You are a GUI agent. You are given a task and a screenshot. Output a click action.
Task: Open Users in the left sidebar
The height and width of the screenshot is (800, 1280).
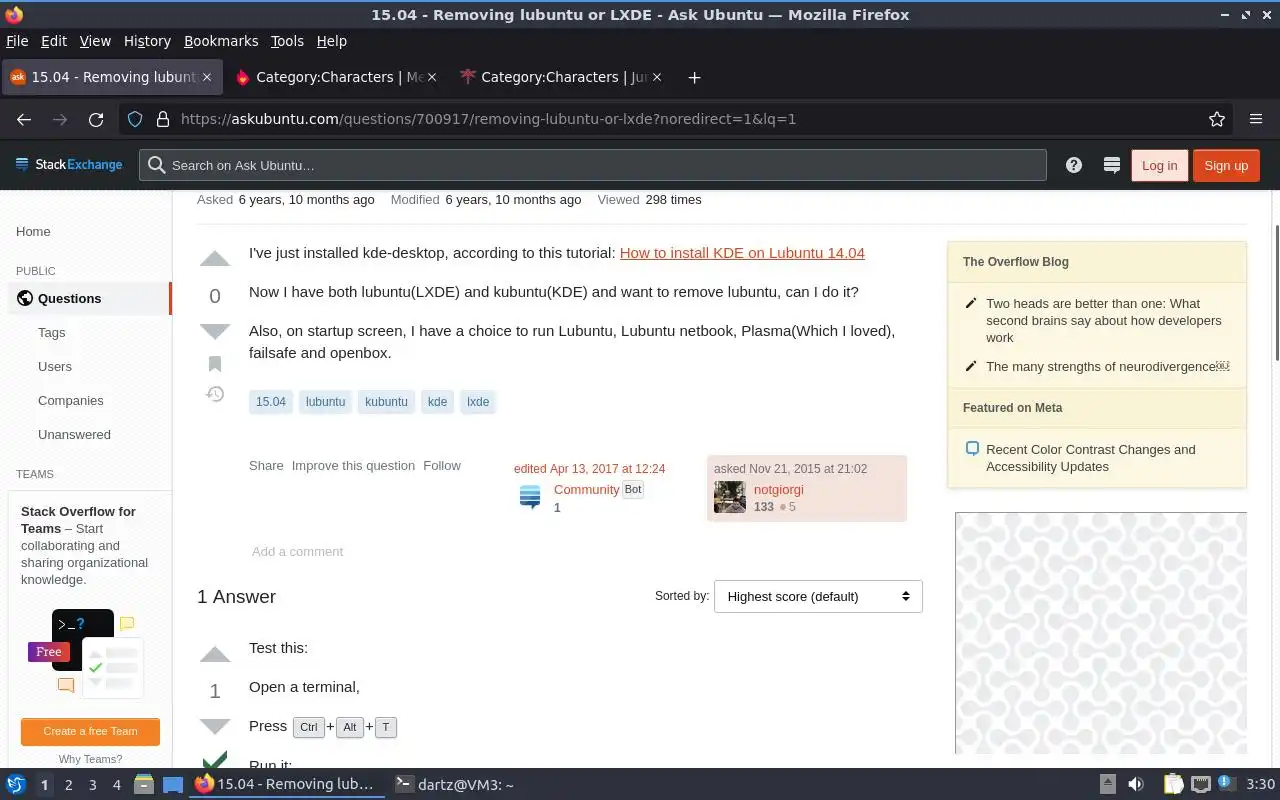(54, 367)
